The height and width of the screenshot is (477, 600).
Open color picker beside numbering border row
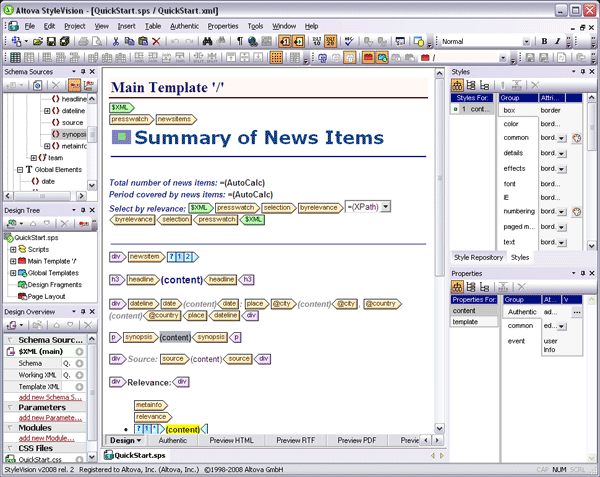pos(576,212)
